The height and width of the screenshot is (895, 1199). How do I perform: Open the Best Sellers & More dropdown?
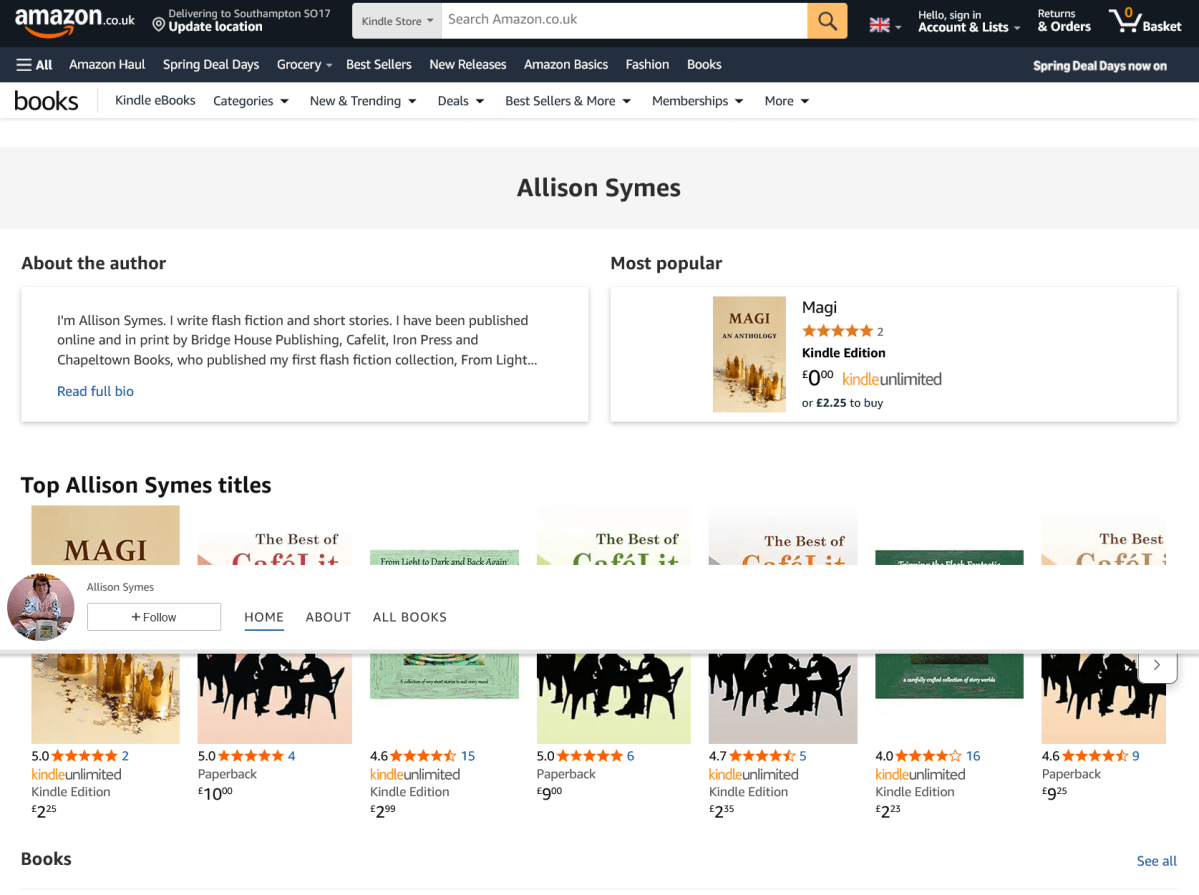pyautogui.click(x=567, y=101)
